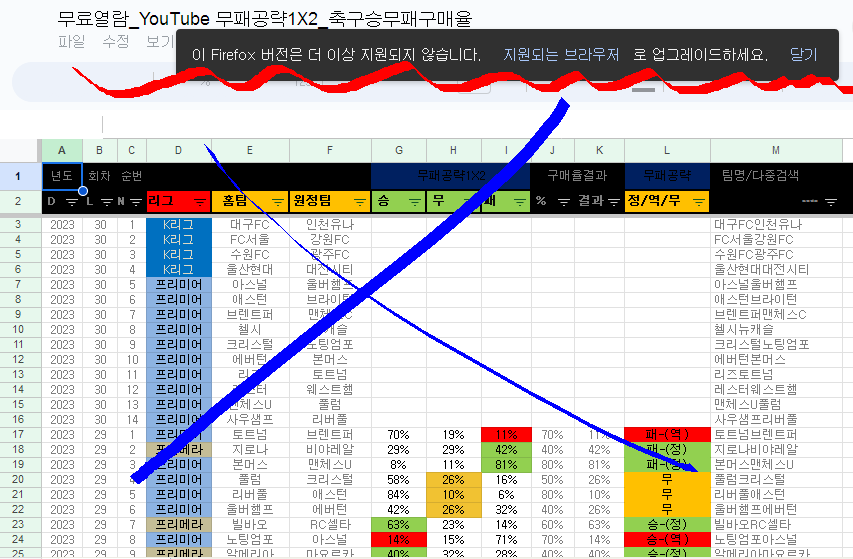
Task: Follow the 지원되는 브라우저 link
Action: coord(561,55)
